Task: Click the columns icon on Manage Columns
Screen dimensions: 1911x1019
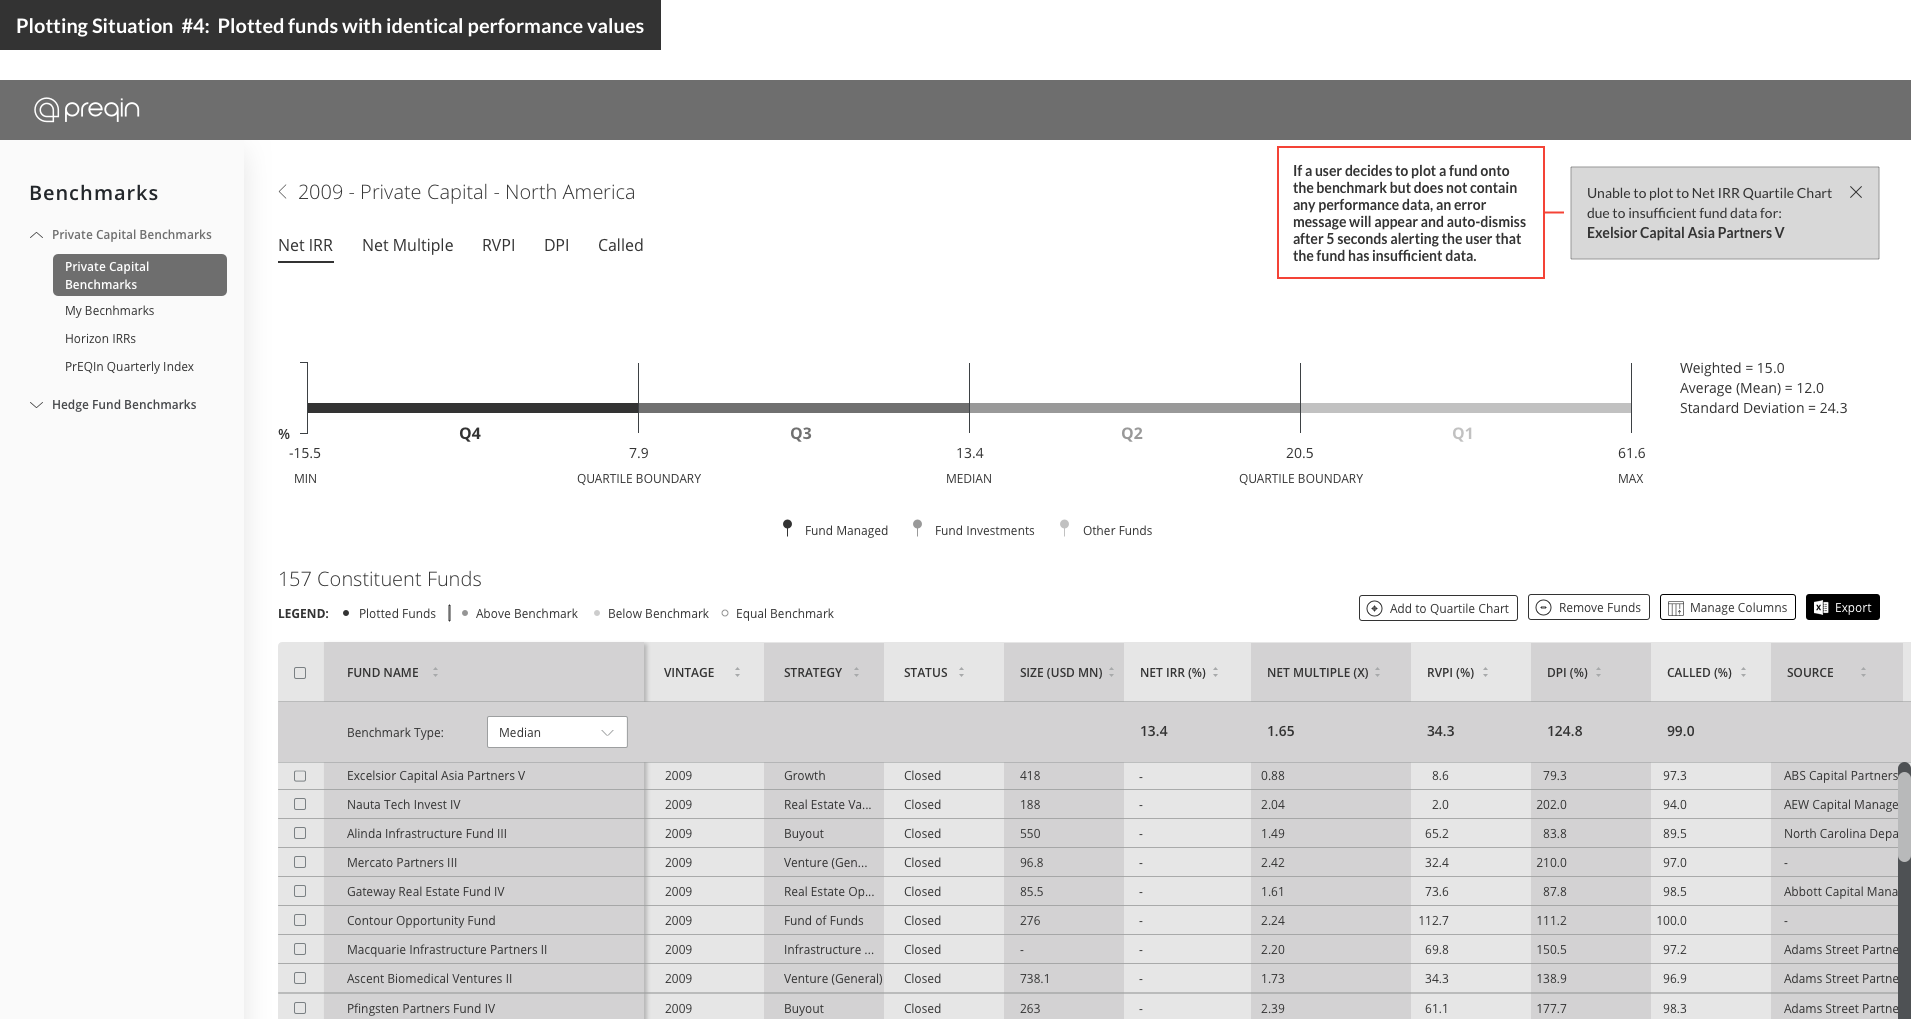Action: (x=1675, y=608)
